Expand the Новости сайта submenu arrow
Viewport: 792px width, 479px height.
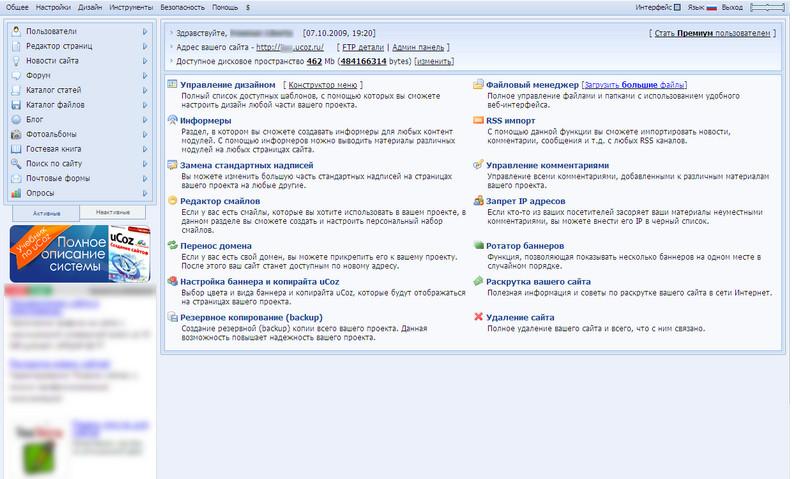coord(145,61)
